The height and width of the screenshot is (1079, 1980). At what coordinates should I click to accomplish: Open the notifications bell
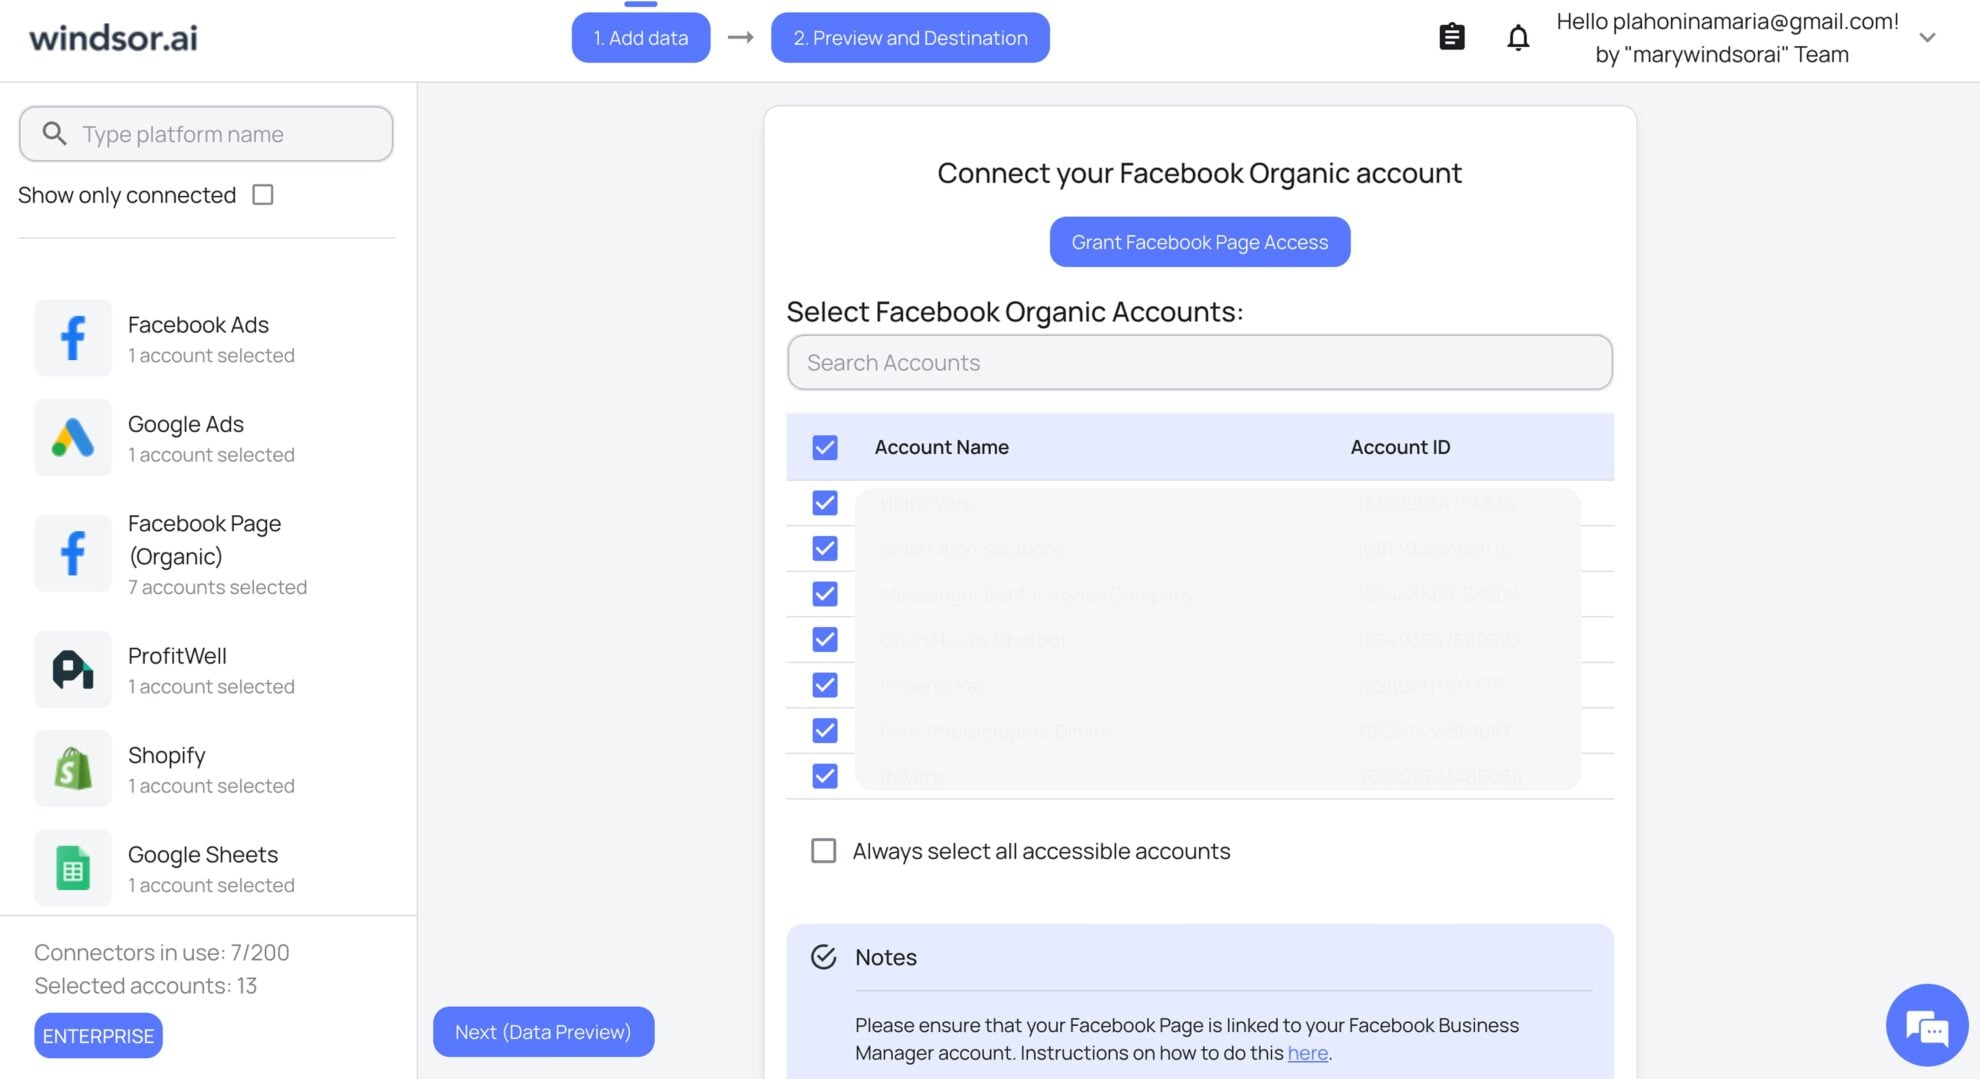coord(1518,37)
